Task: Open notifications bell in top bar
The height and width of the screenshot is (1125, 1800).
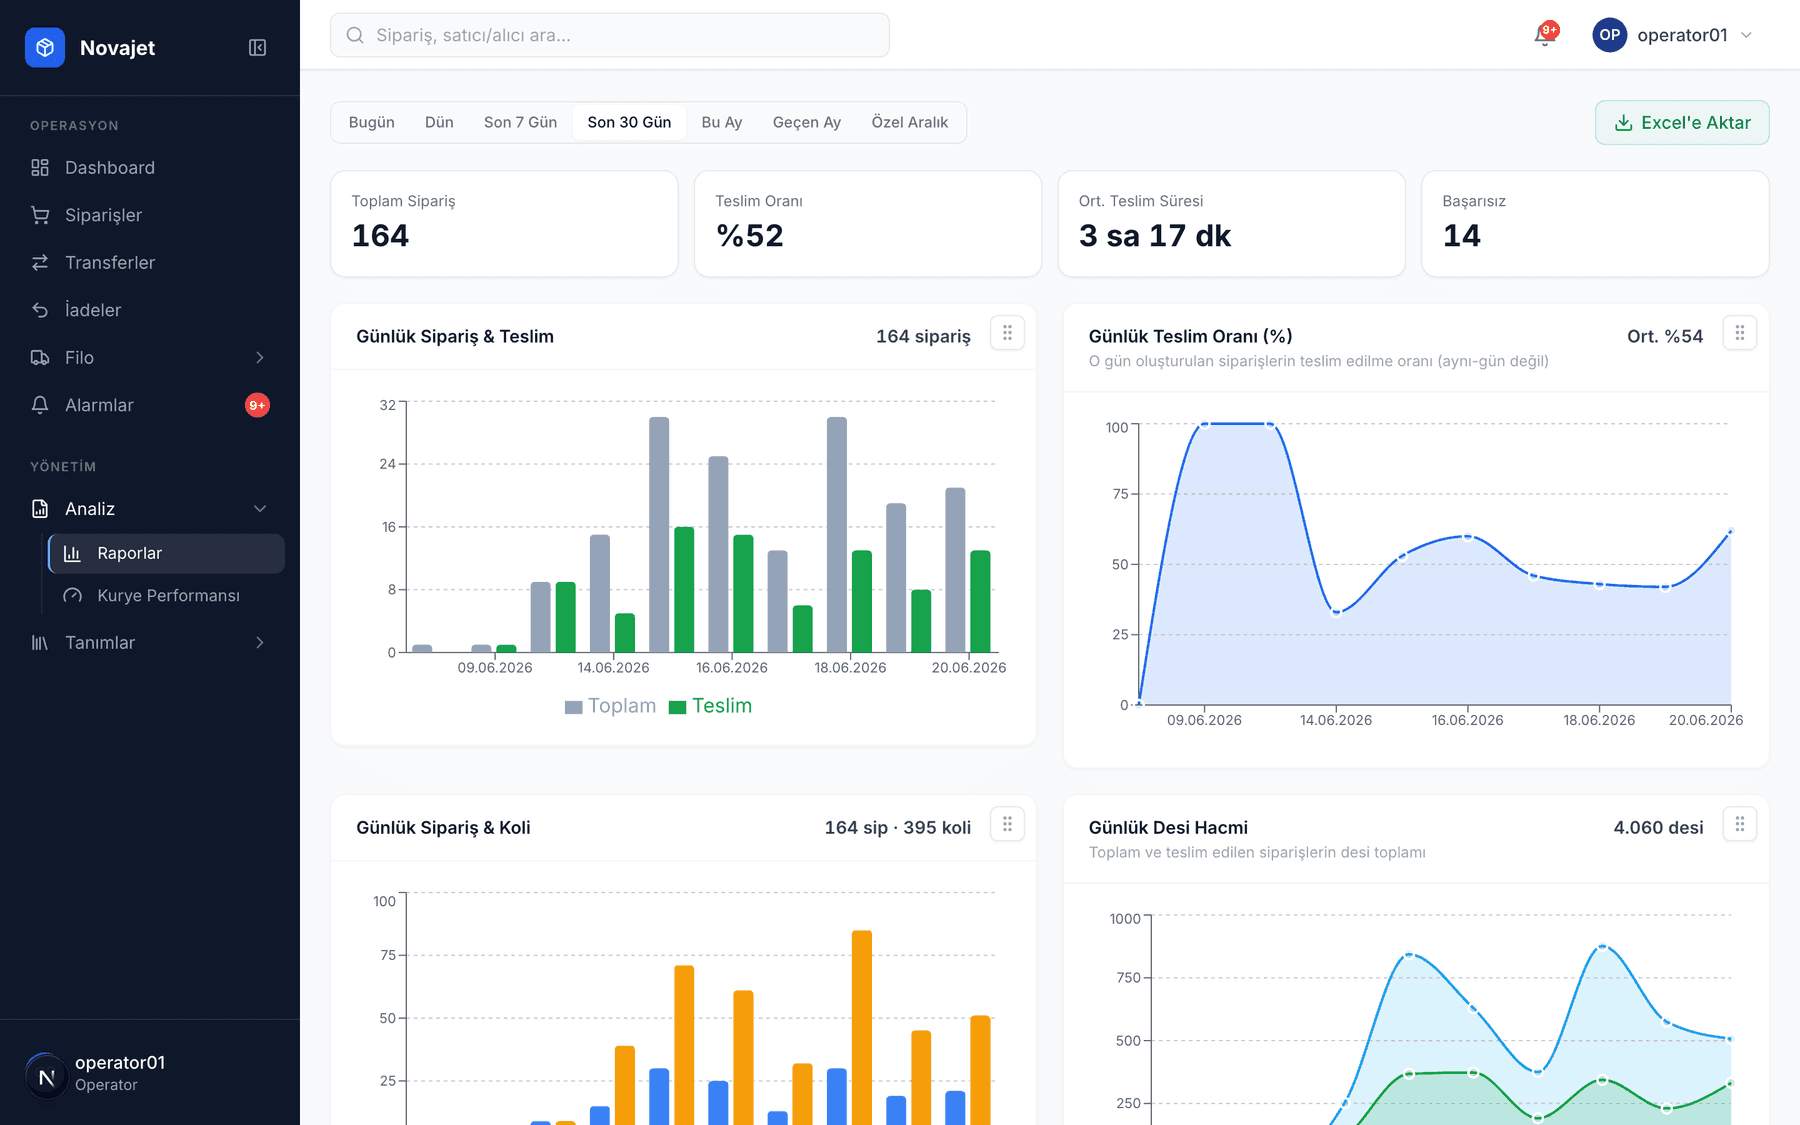Action: [x=1544, y=35]
